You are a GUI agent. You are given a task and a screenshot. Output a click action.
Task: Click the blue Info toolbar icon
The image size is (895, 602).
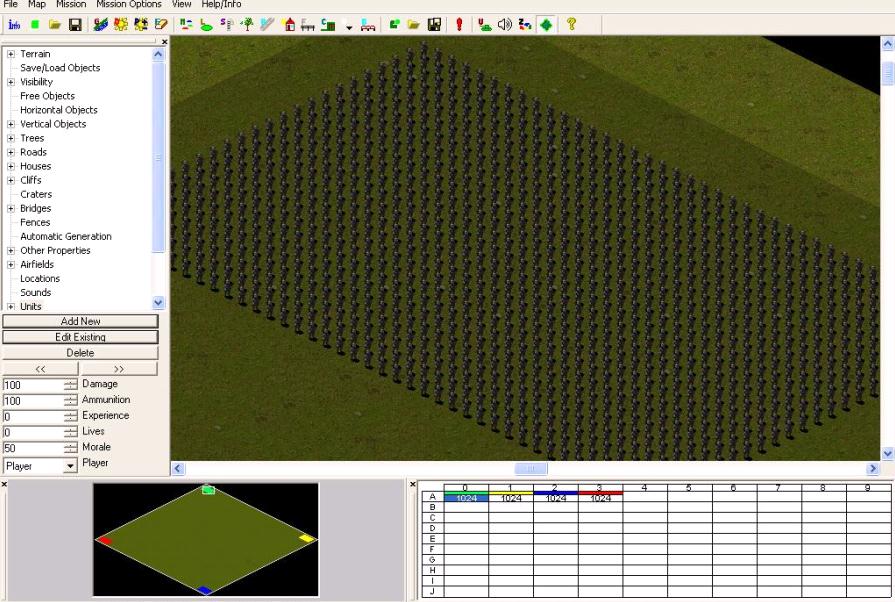click(14, 25)
